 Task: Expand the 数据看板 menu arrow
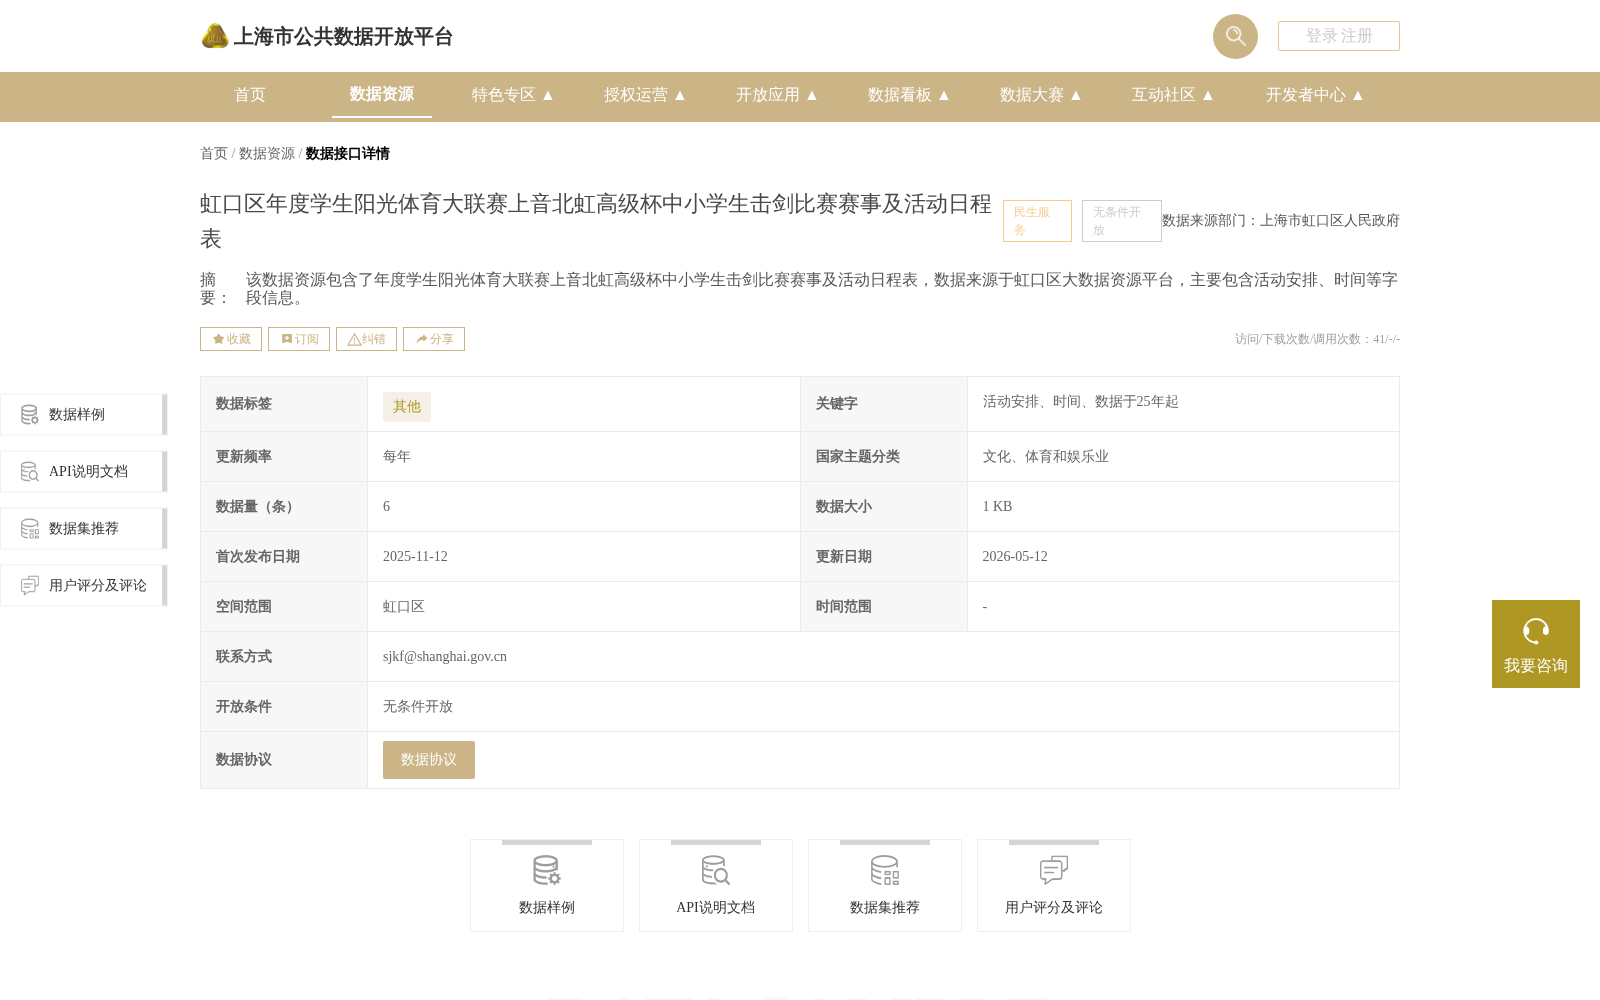coord(944,95)
